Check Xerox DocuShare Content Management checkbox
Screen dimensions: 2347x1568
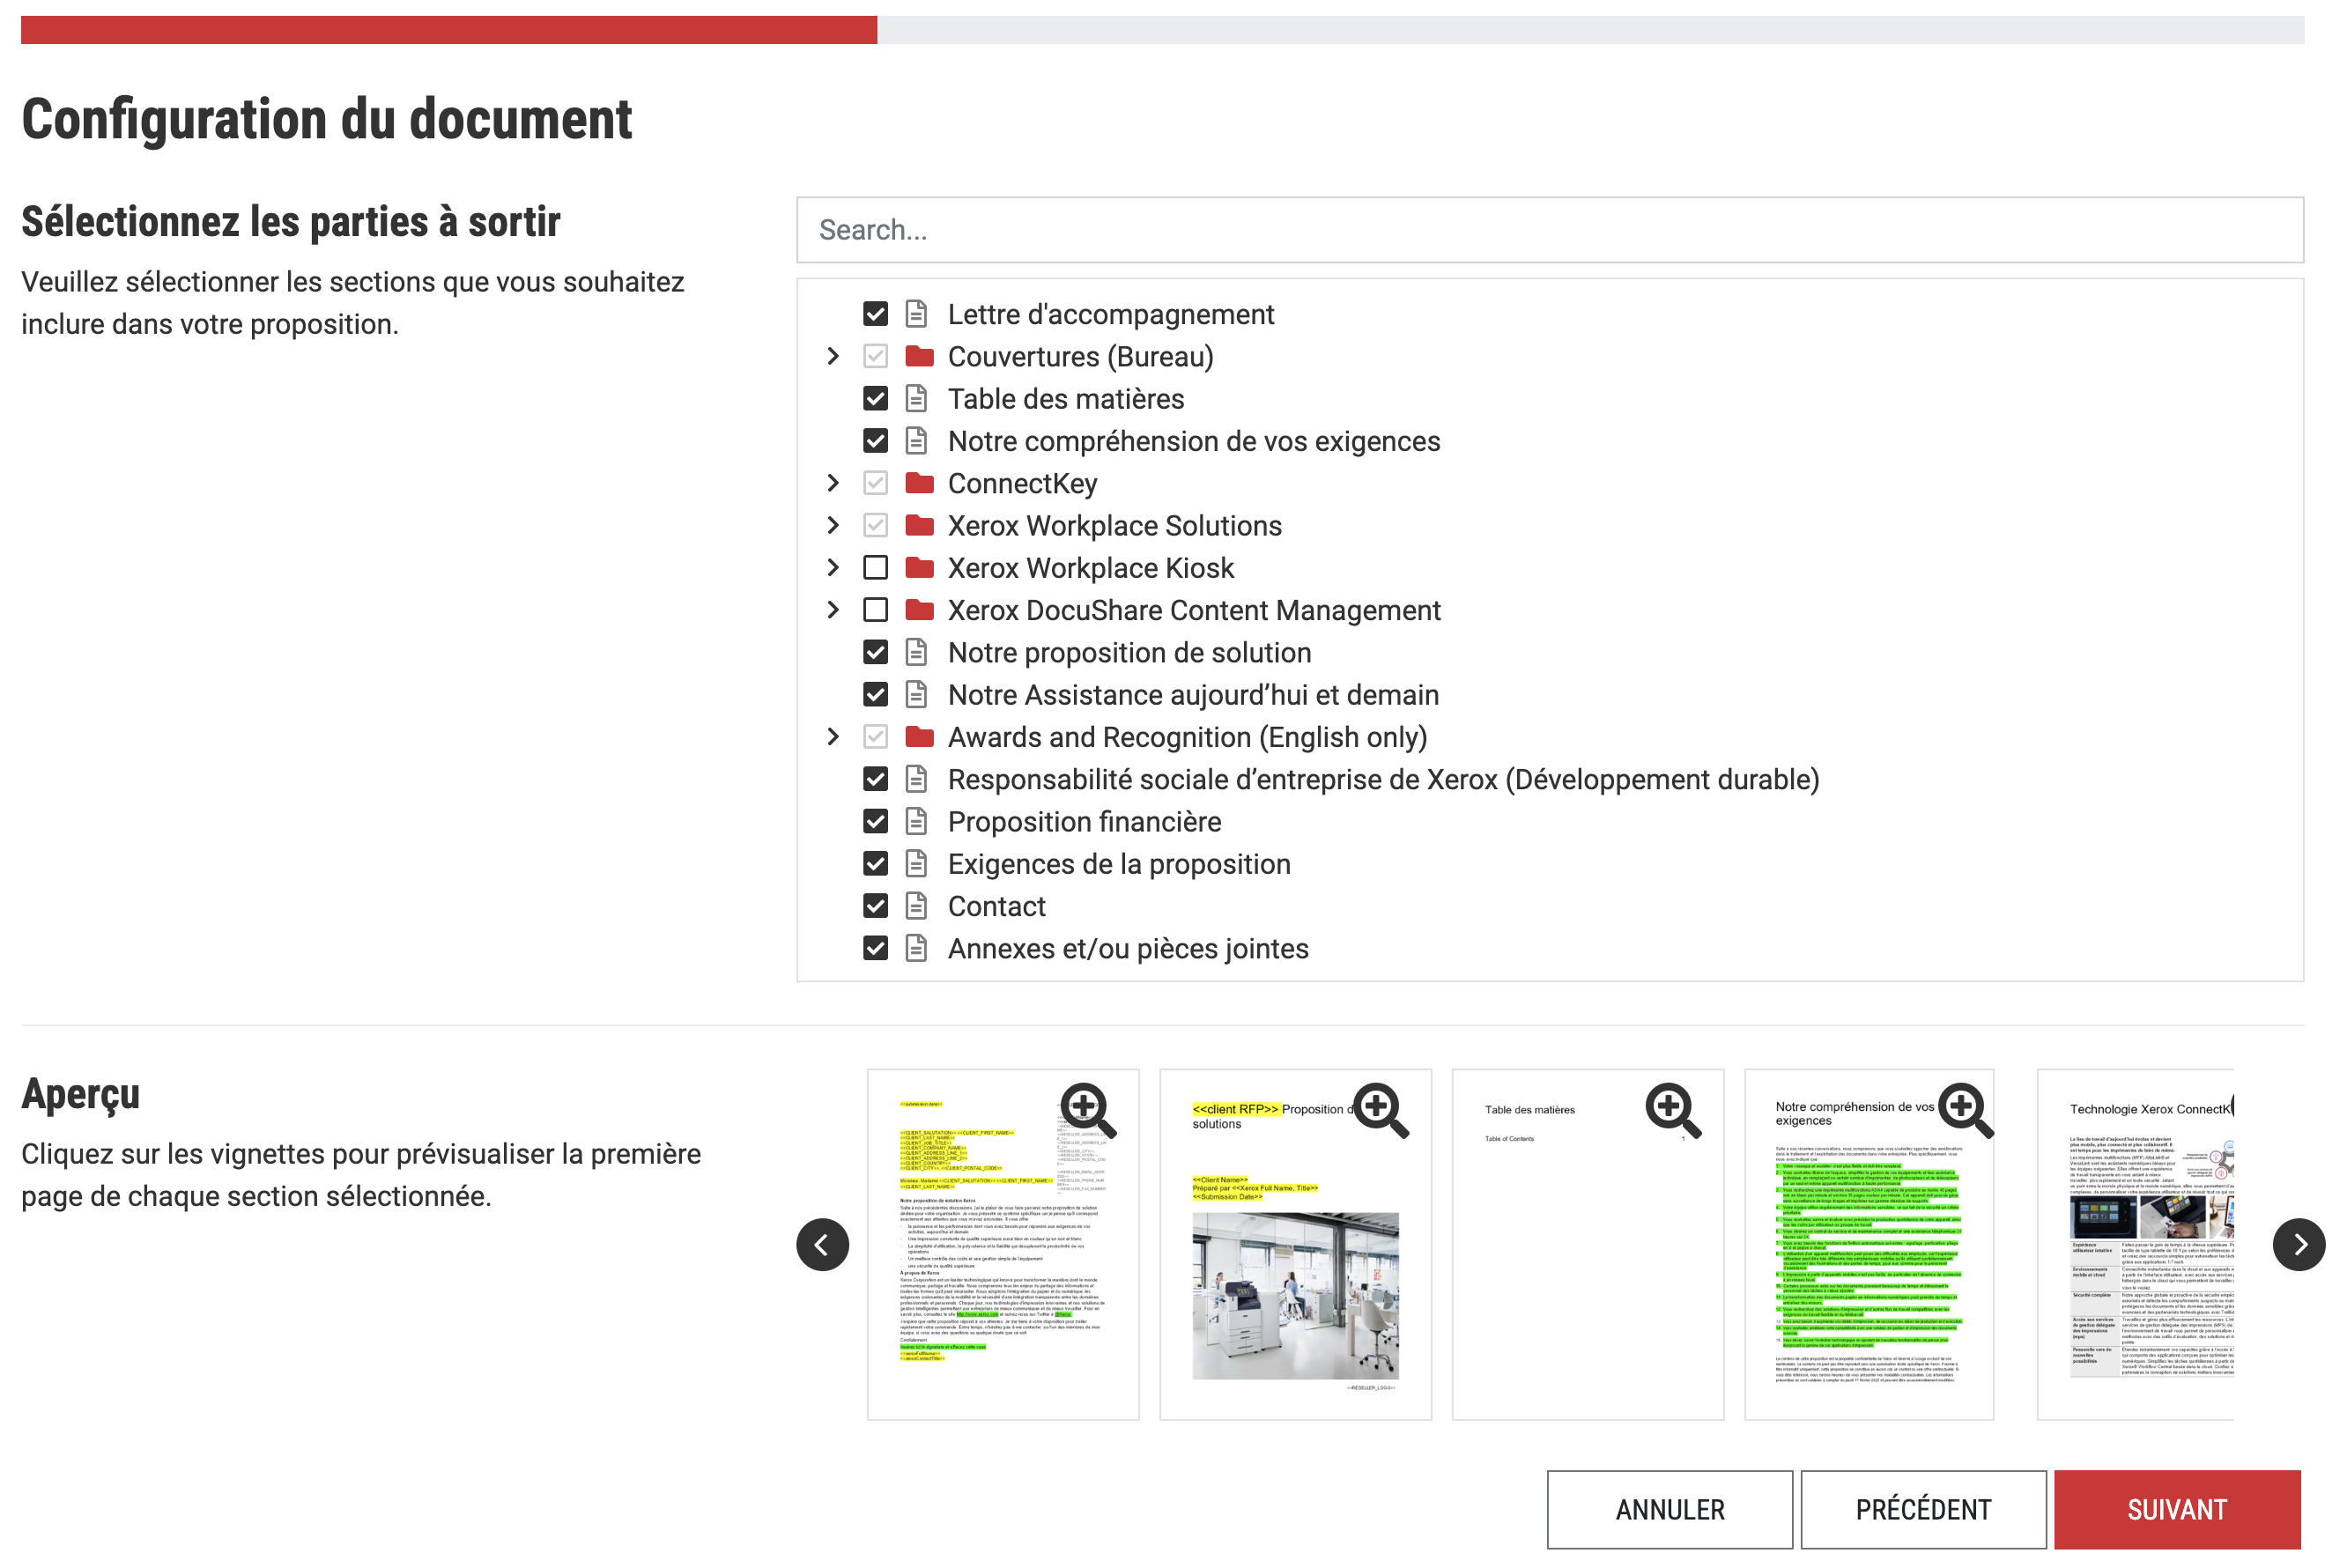[875, 609]
